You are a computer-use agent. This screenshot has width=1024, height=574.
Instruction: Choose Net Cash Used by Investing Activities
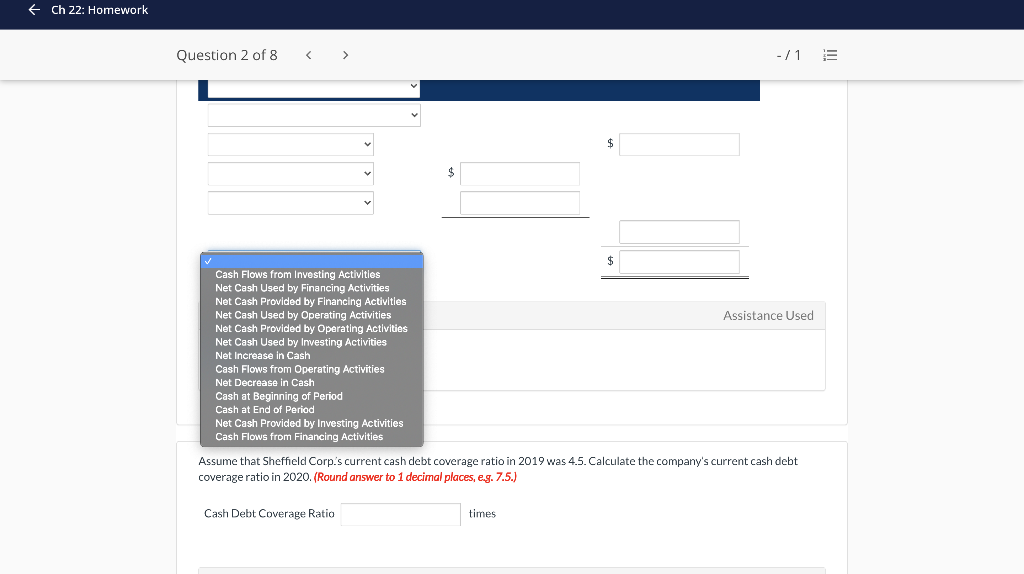tap(300, 342)
